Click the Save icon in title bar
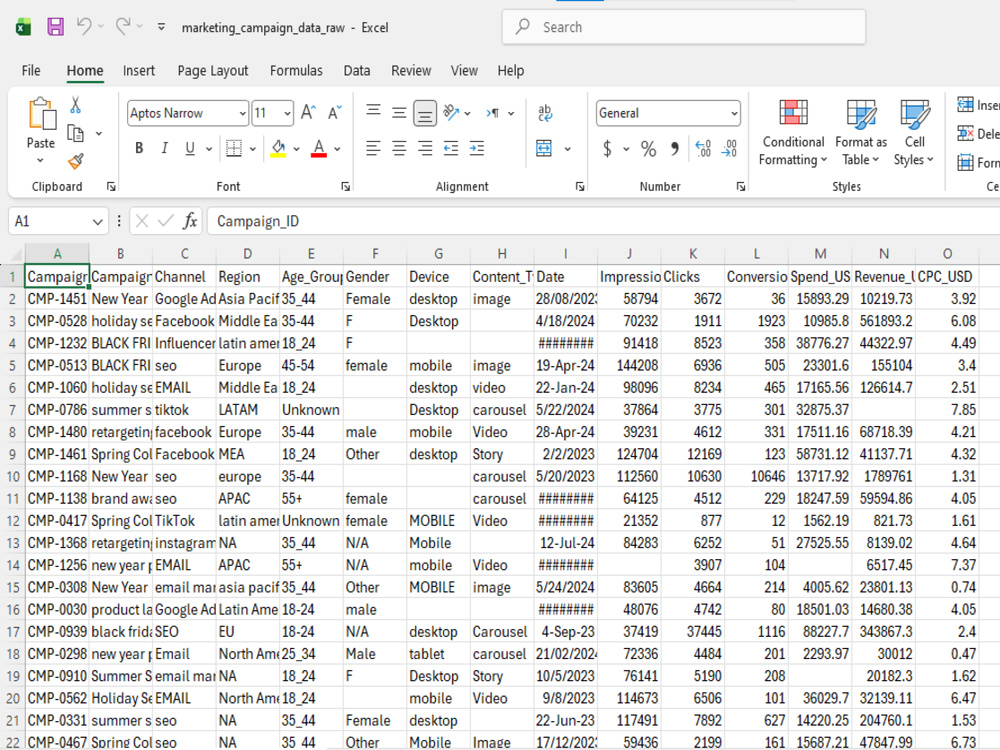Image resolution: width=1000 pixels, height=750 pixels. click(x=55, y=27)
